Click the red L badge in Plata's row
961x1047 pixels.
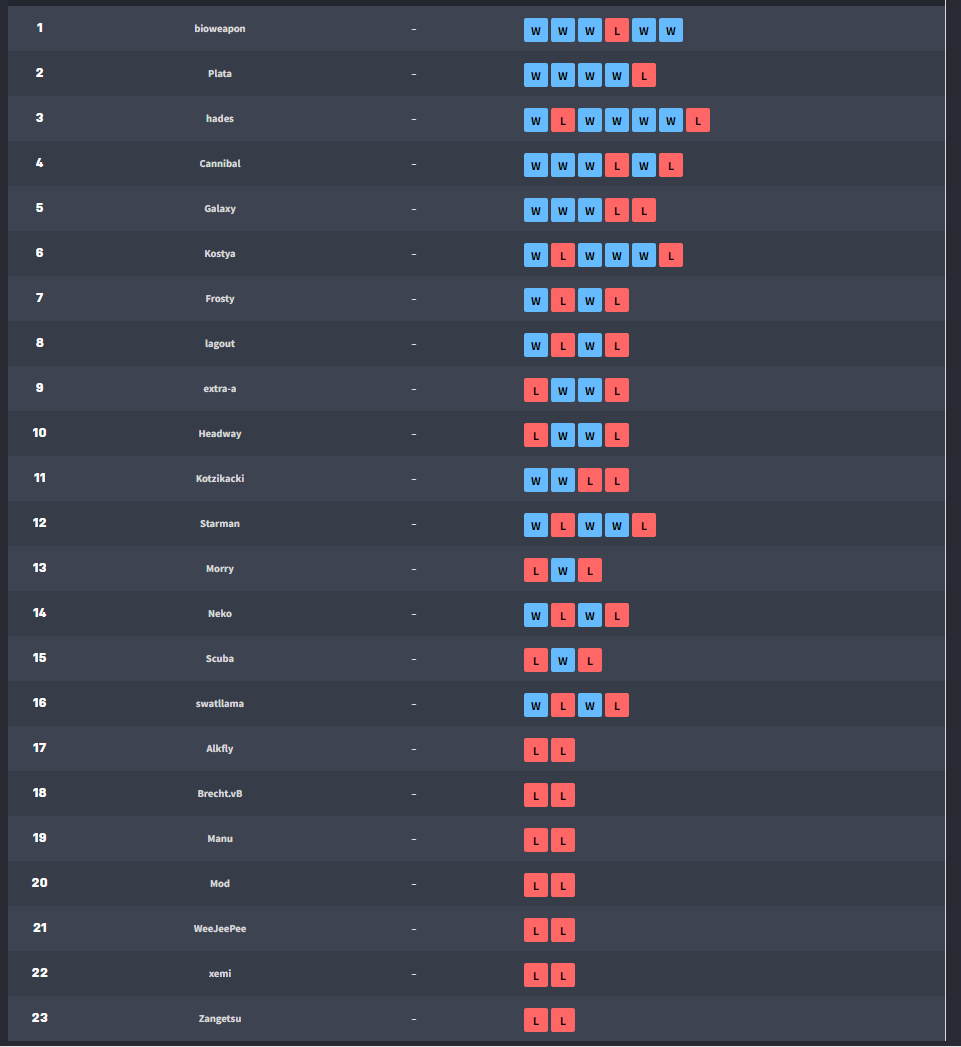[x=643, y=75]
